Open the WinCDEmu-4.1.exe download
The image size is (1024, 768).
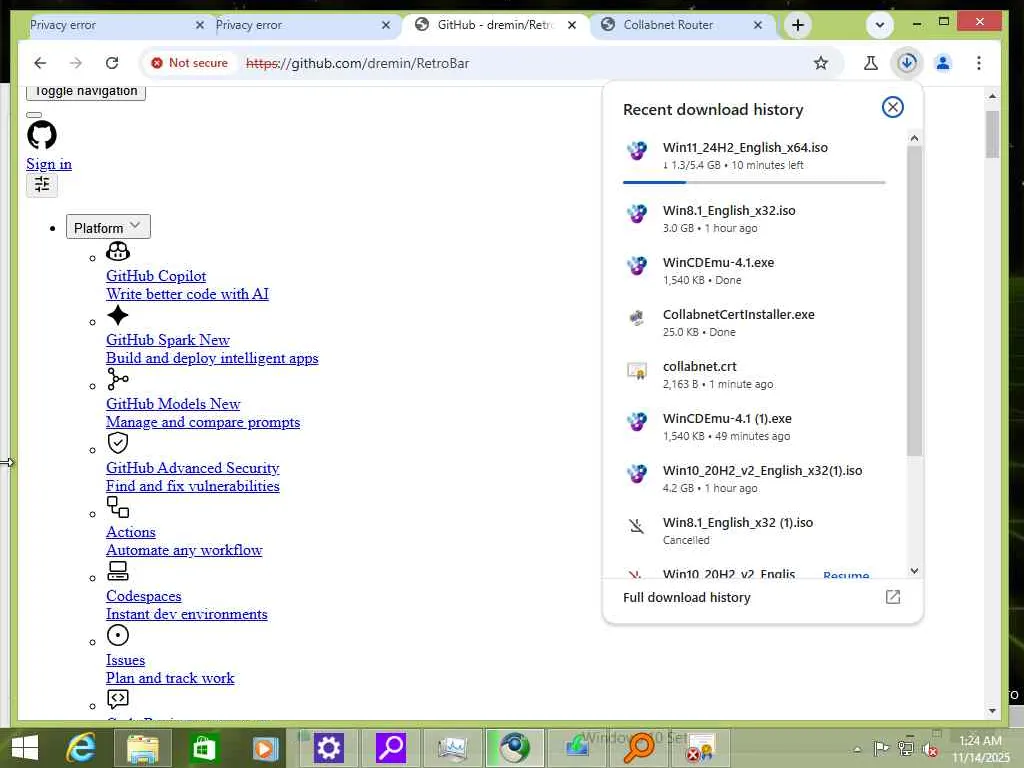pyautogui.click(x=754, y=270)
